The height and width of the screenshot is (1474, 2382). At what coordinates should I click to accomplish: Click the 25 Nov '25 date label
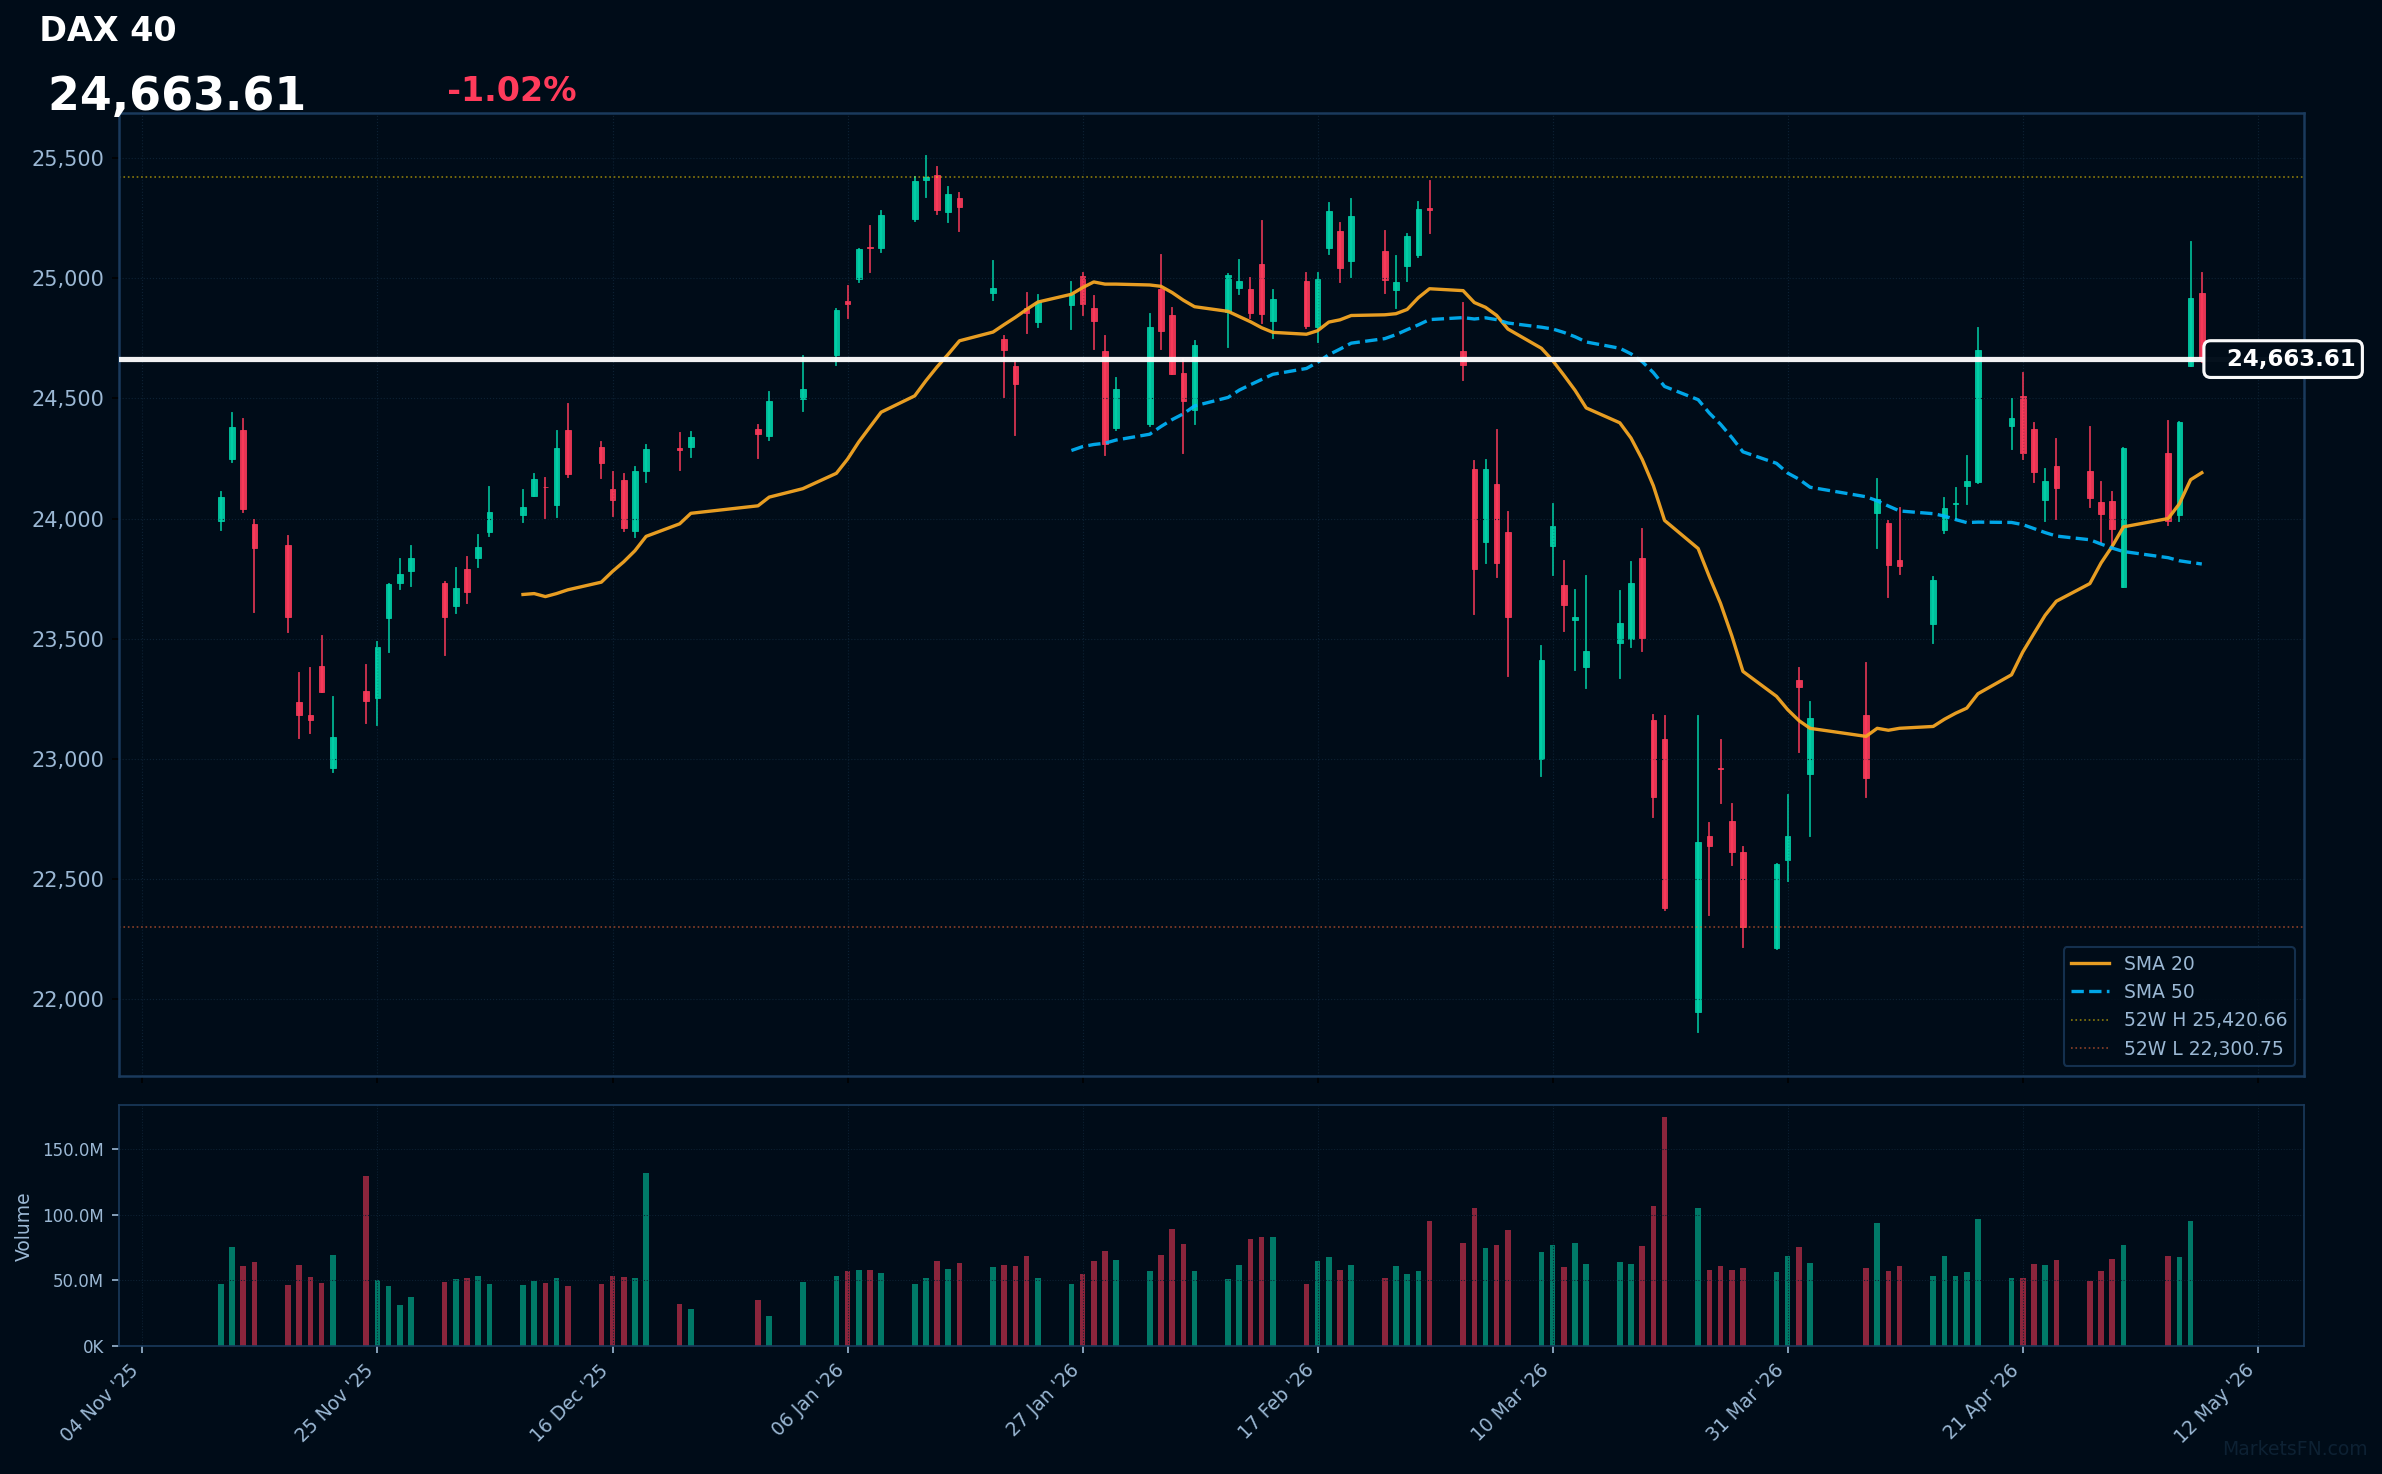click(x=334, y=1402)
